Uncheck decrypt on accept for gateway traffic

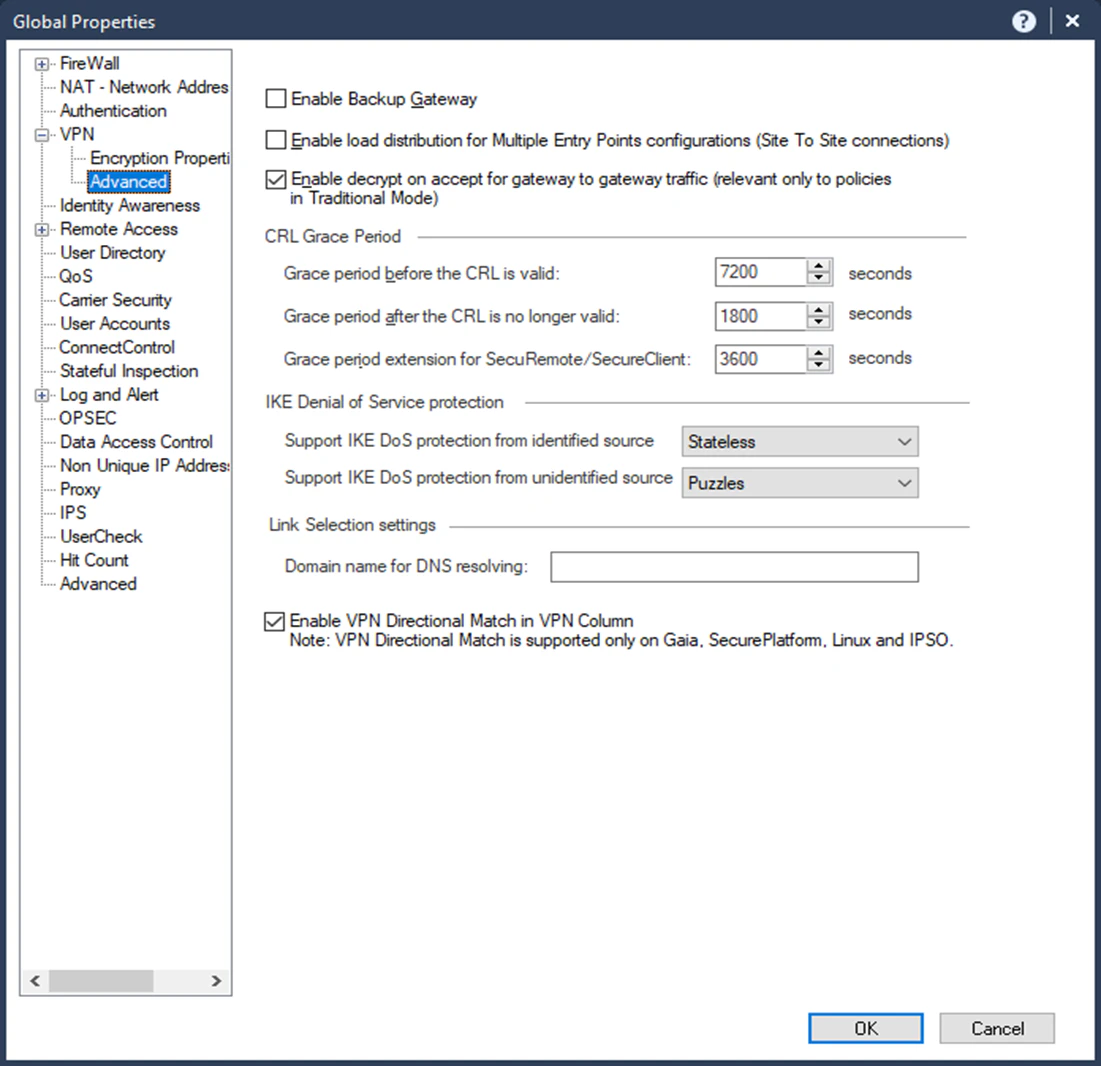coord(276,179)
